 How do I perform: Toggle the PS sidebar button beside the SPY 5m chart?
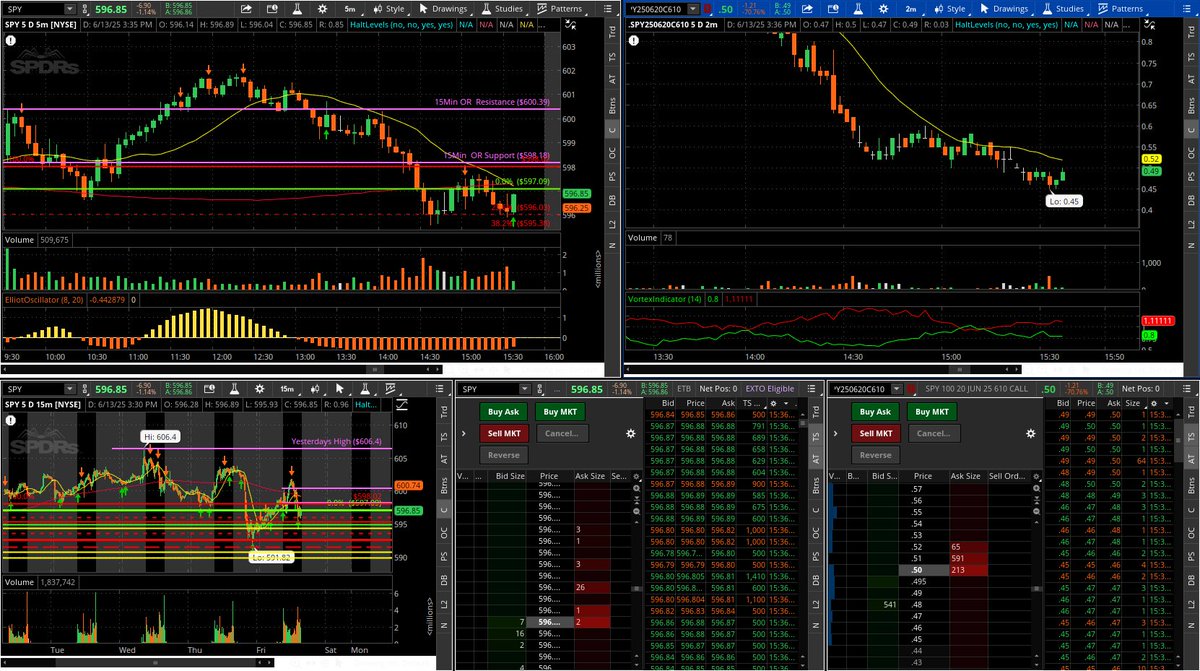coord(611,176)
